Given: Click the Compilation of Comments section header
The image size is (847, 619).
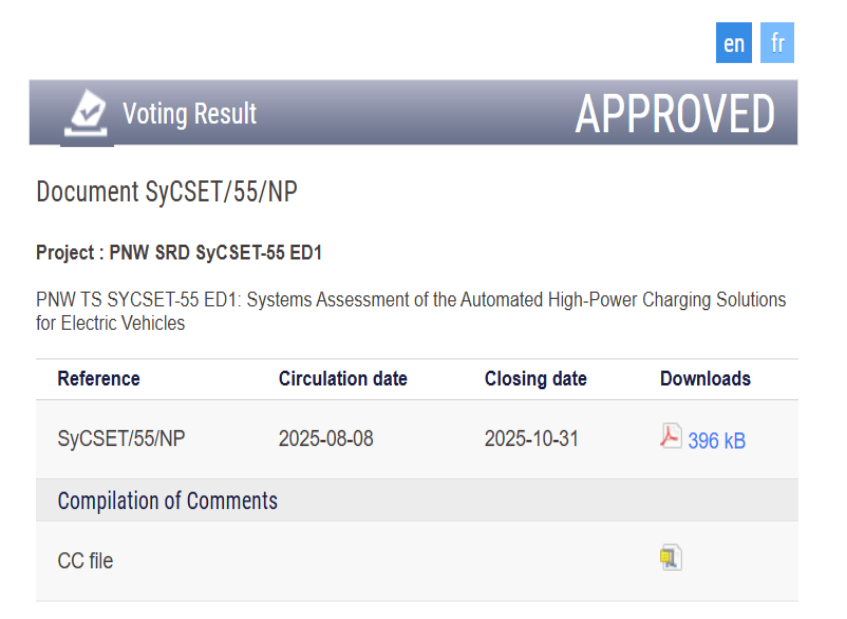Looking at the screenshot, I should [167, 500].
